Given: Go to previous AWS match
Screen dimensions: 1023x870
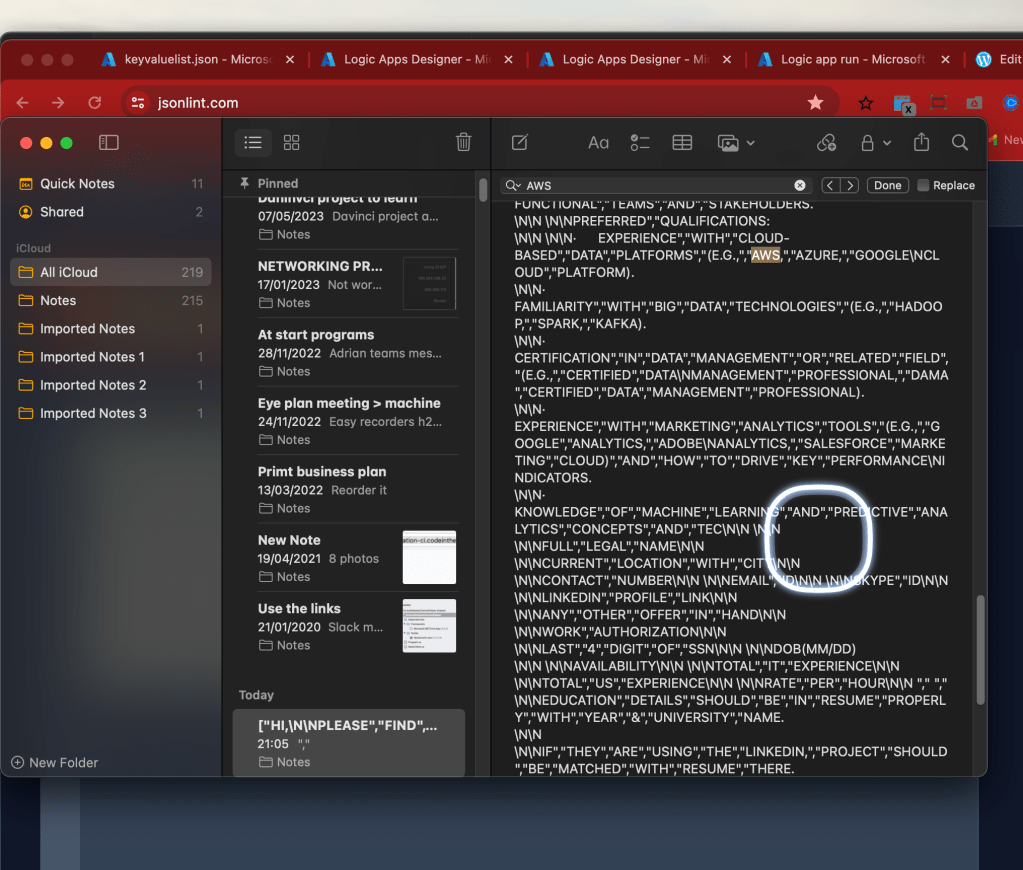Looking at the screenshot, I should point(830,185).
